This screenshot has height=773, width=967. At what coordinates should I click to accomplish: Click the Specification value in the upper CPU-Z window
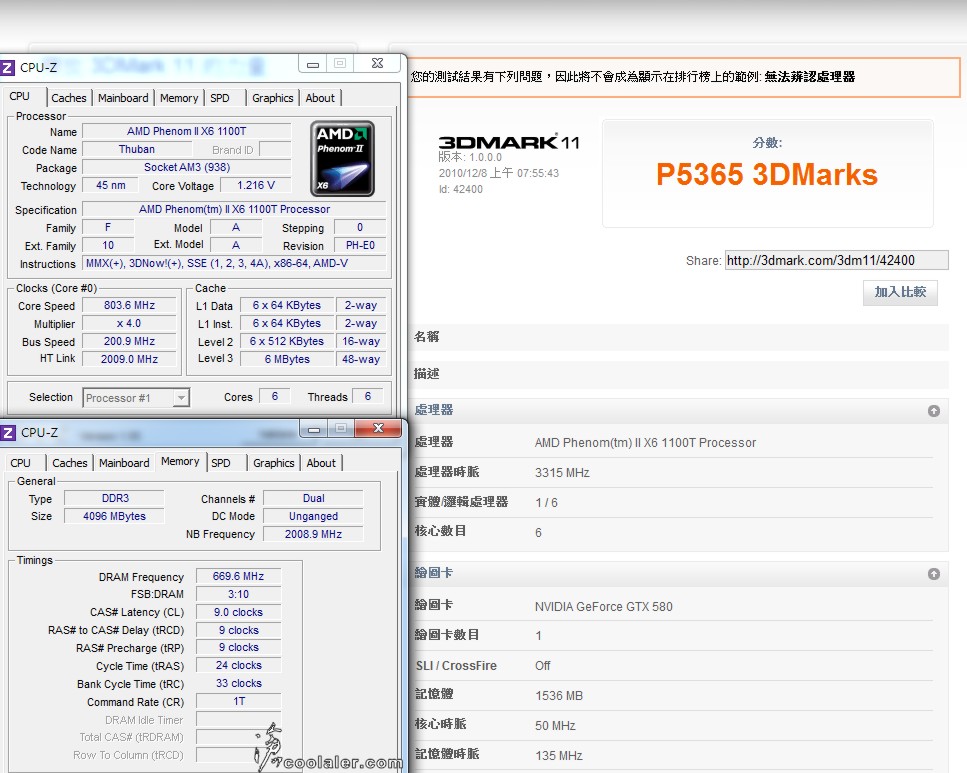click(x=234, y=209)
